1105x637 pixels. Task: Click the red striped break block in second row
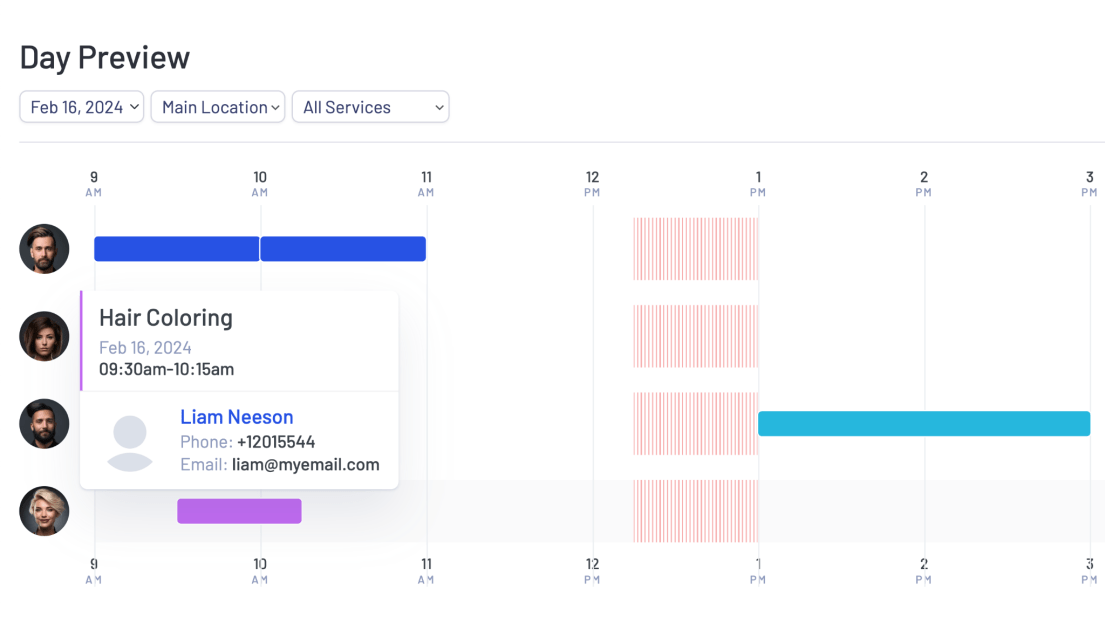696,336
